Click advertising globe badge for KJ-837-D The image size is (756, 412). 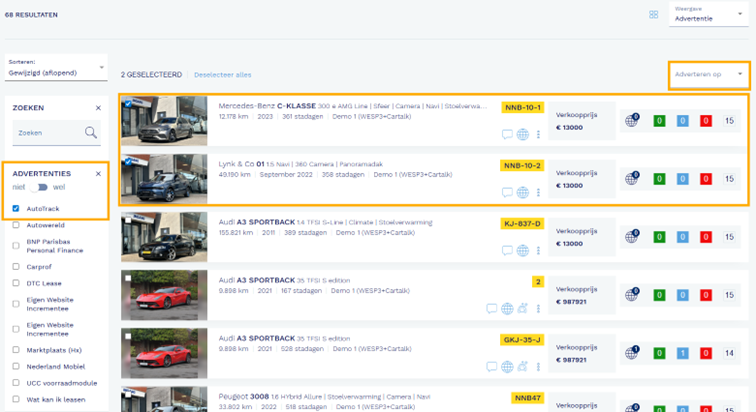(x=632, y=237)
